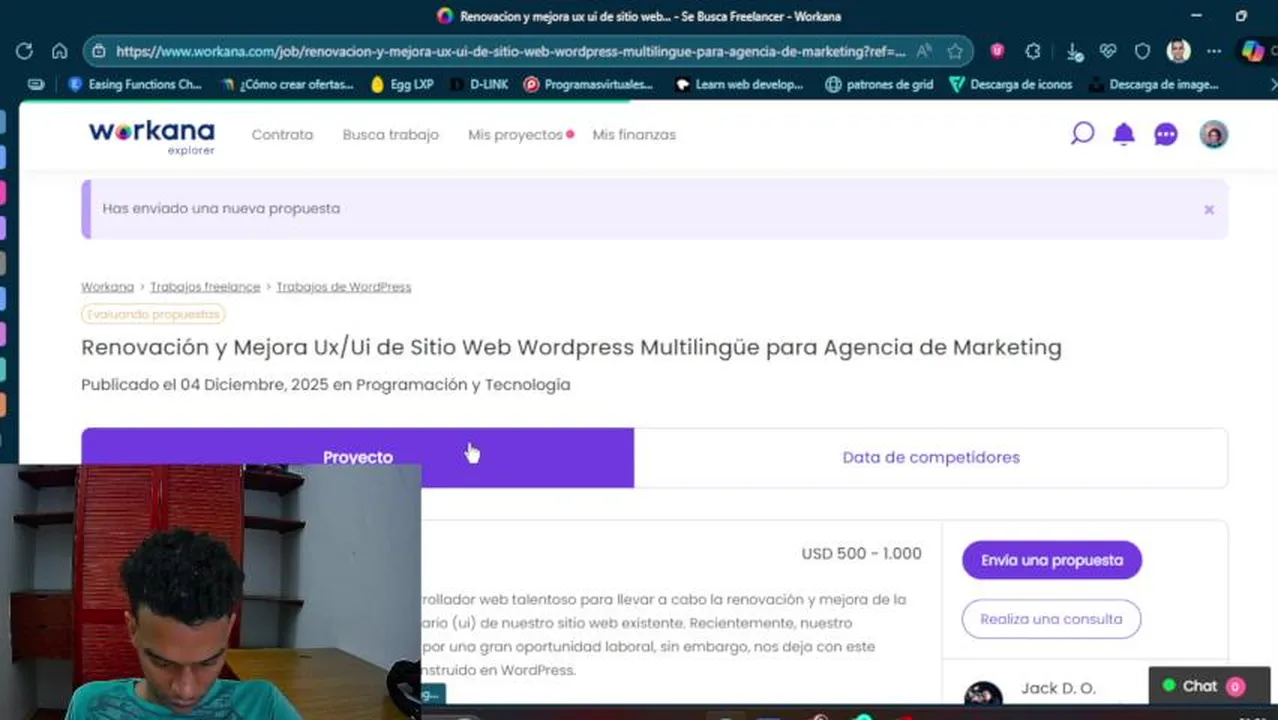Dismiss the 'Has enviado una nueva propuesta' banner
The width and height of the screenshot is (1278, 720).
1209,209
